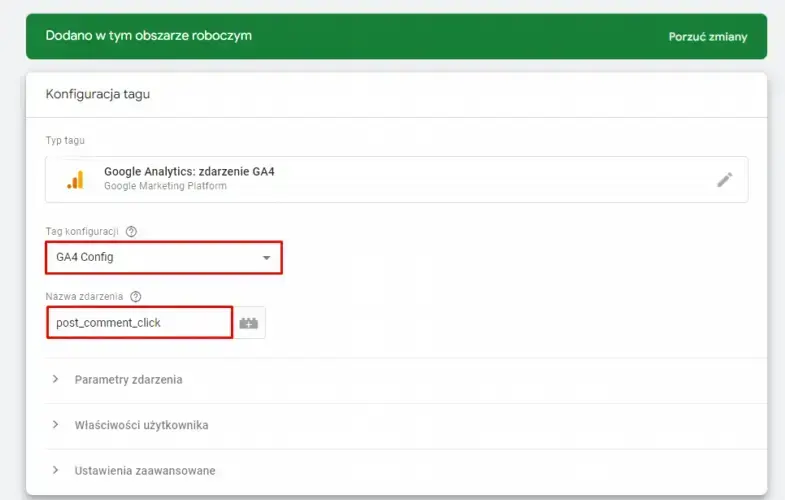
Task: Open help icon next to Tag konfiguracji
Action: point(131,232)
